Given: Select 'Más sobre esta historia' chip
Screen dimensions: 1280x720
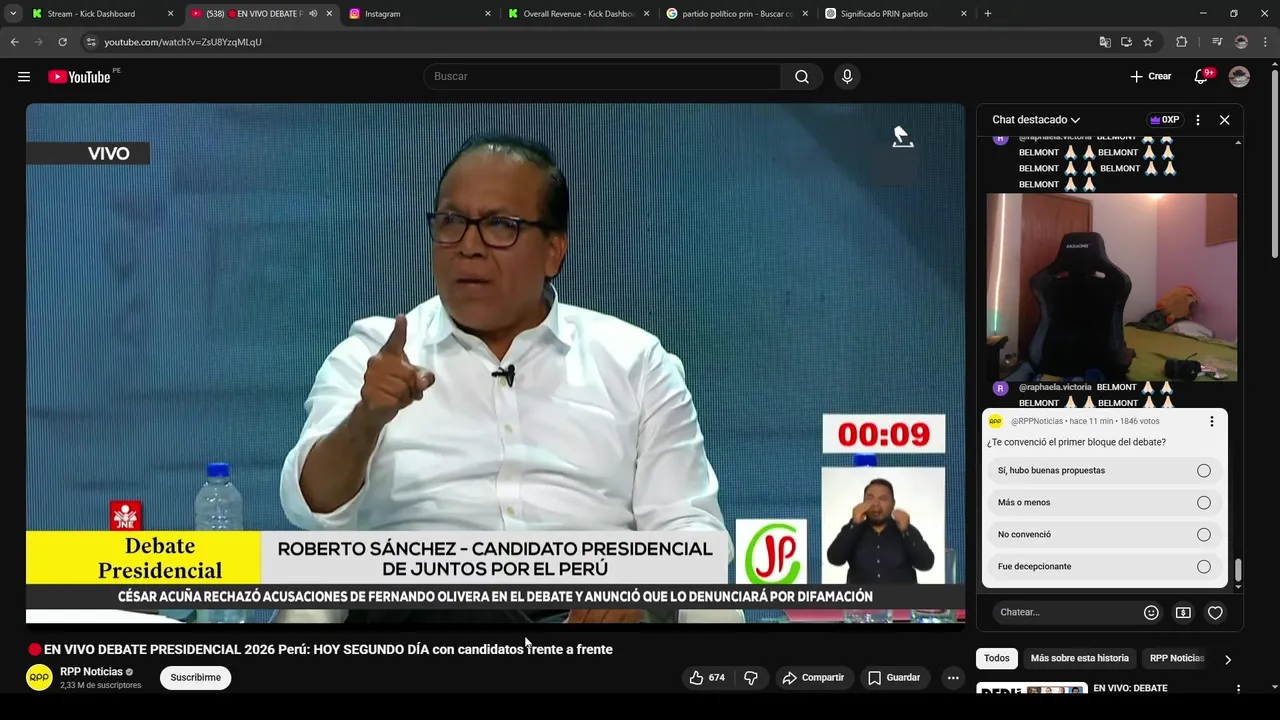Looking at the screenshot, I should (x=1079, y=659).
